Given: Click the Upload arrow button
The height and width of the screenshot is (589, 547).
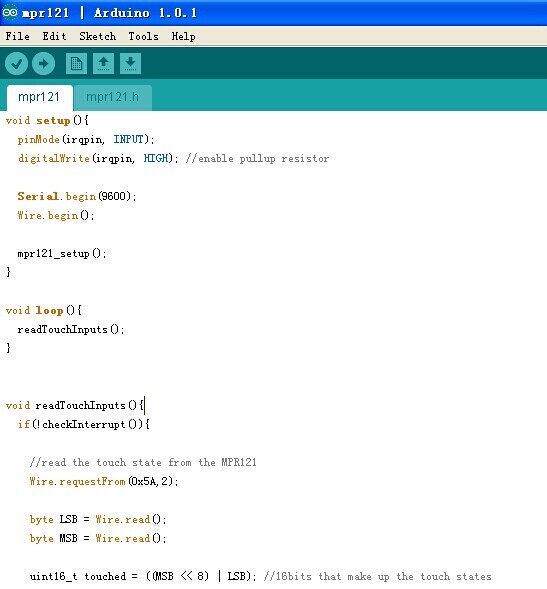Looking at the screenshot, I should coord(43,63).
